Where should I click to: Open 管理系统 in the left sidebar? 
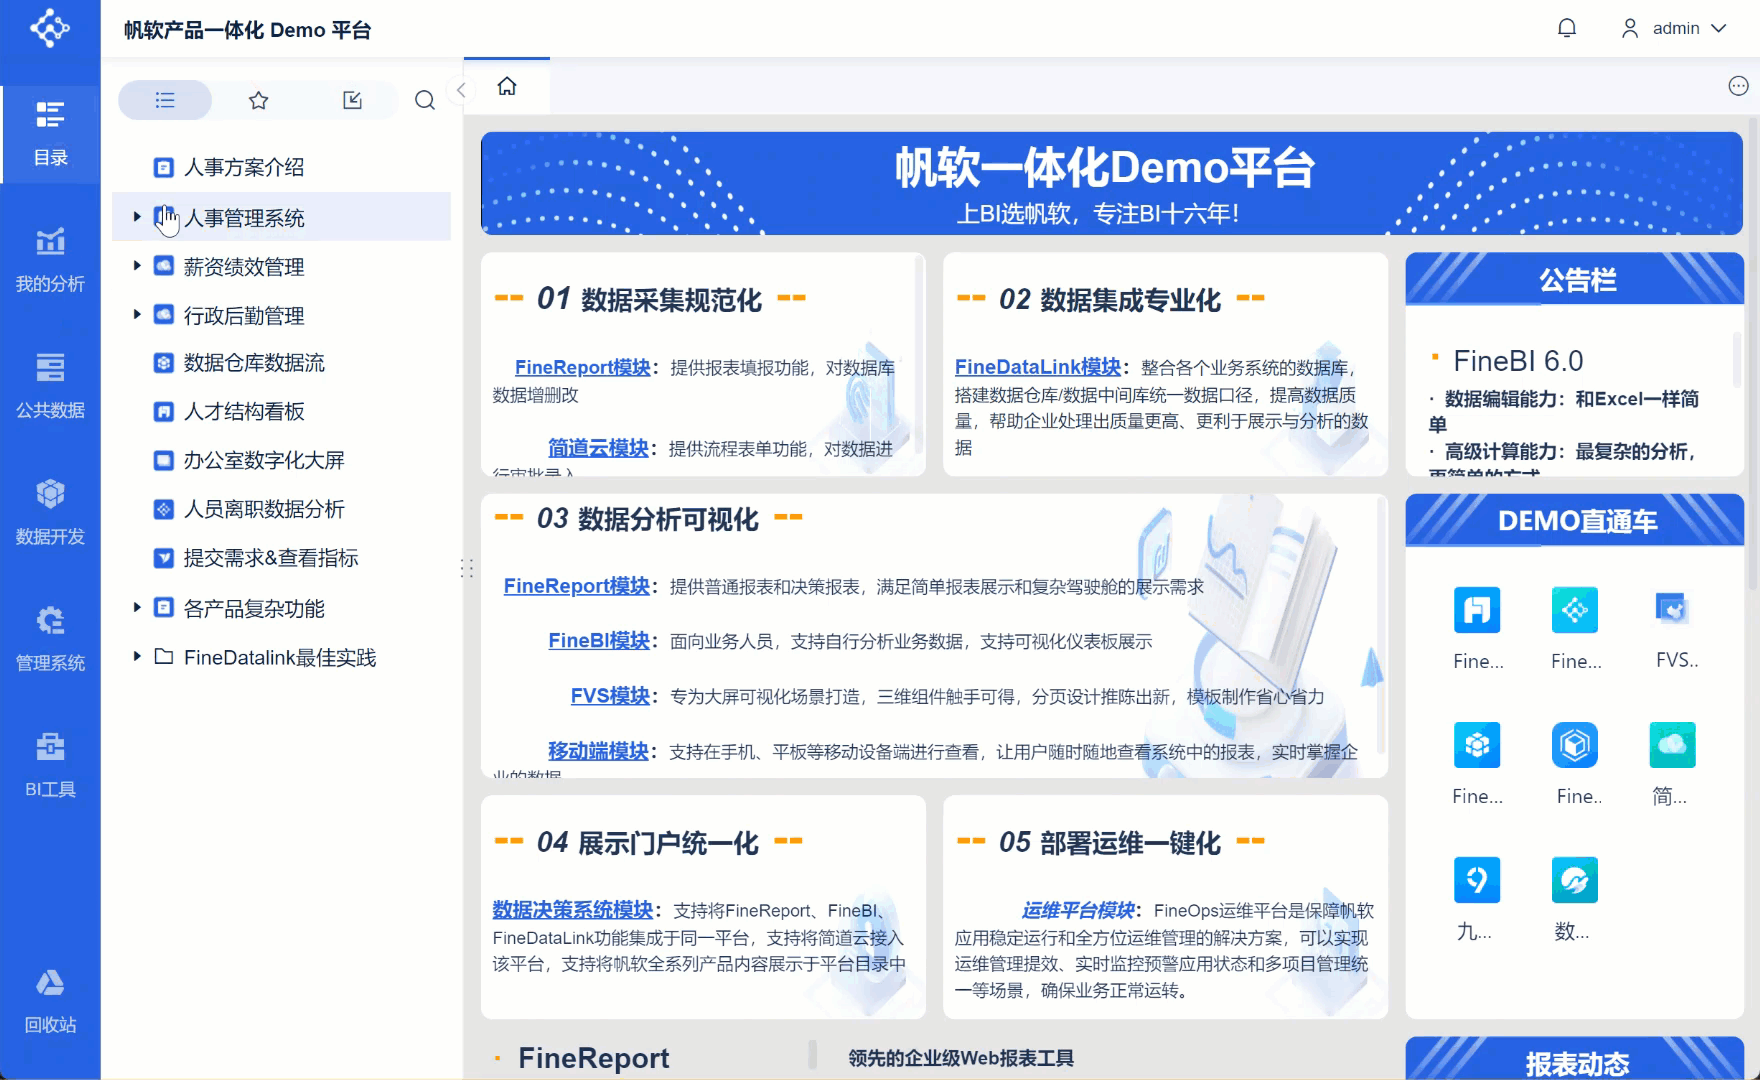tap(50, 639)
